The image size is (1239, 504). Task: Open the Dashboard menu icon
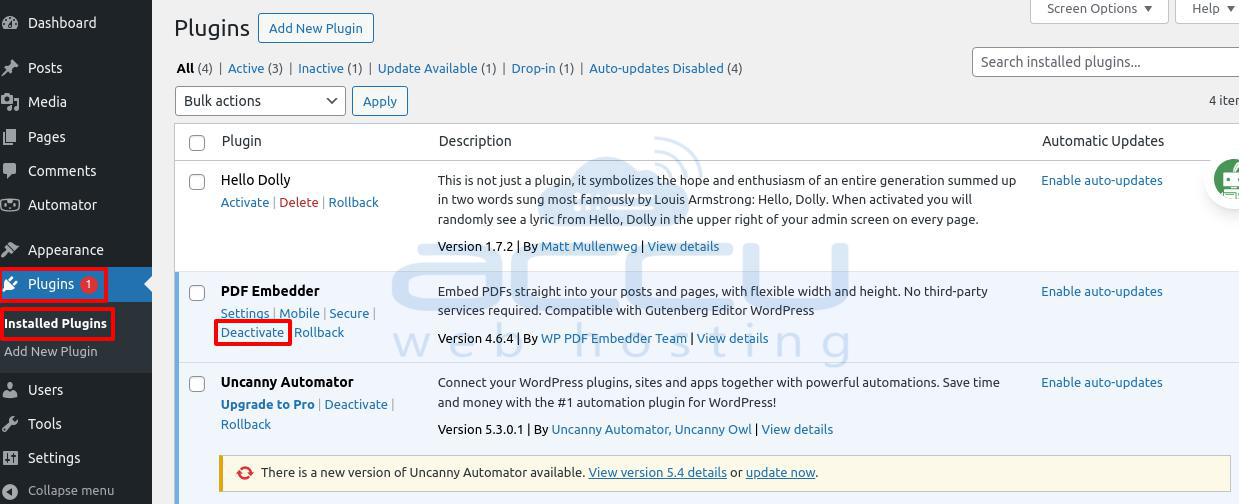pos(10,23)
